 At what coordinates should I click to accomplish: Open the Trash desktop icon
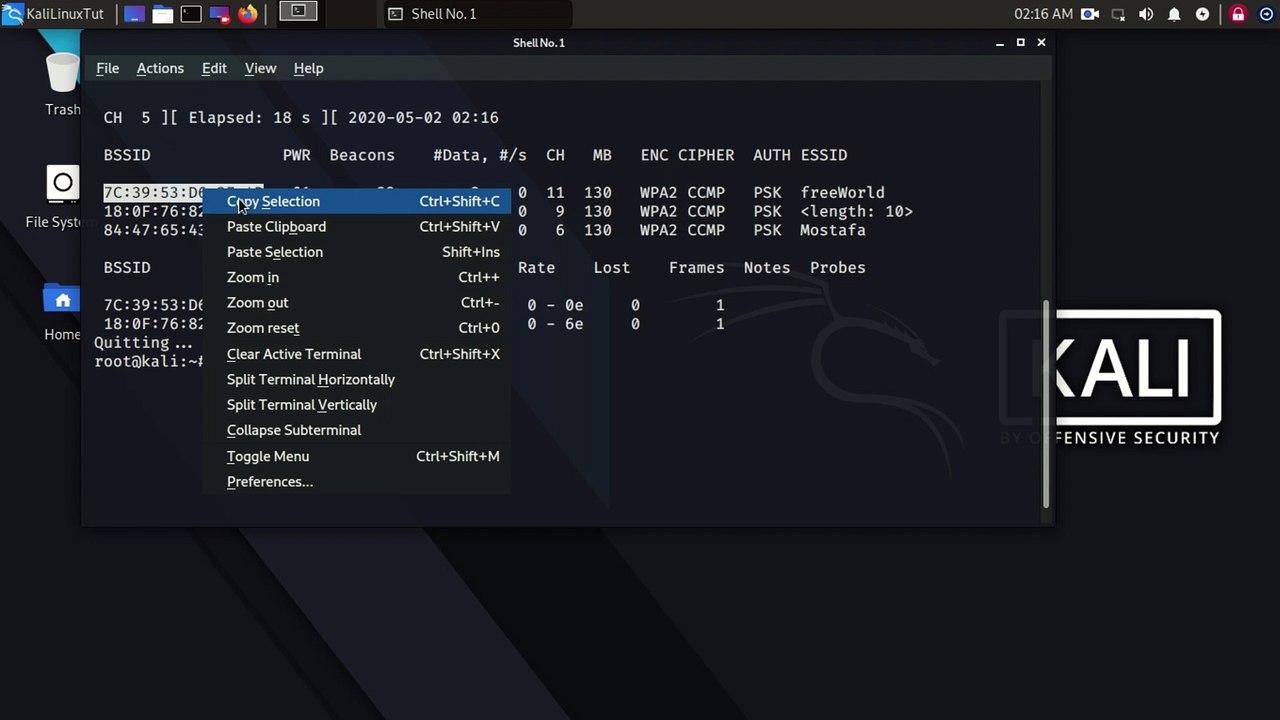tap(62, 84)
